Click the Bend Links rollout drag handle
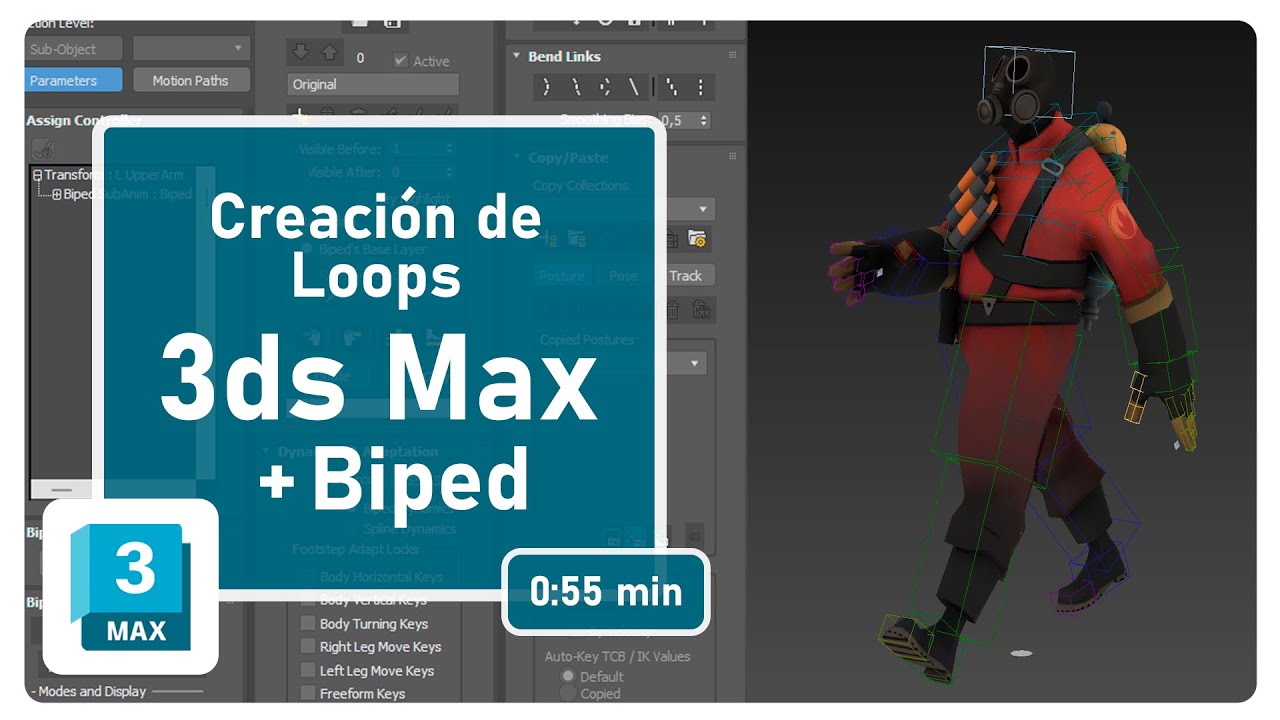1280x720 pixels. [733, 56]
